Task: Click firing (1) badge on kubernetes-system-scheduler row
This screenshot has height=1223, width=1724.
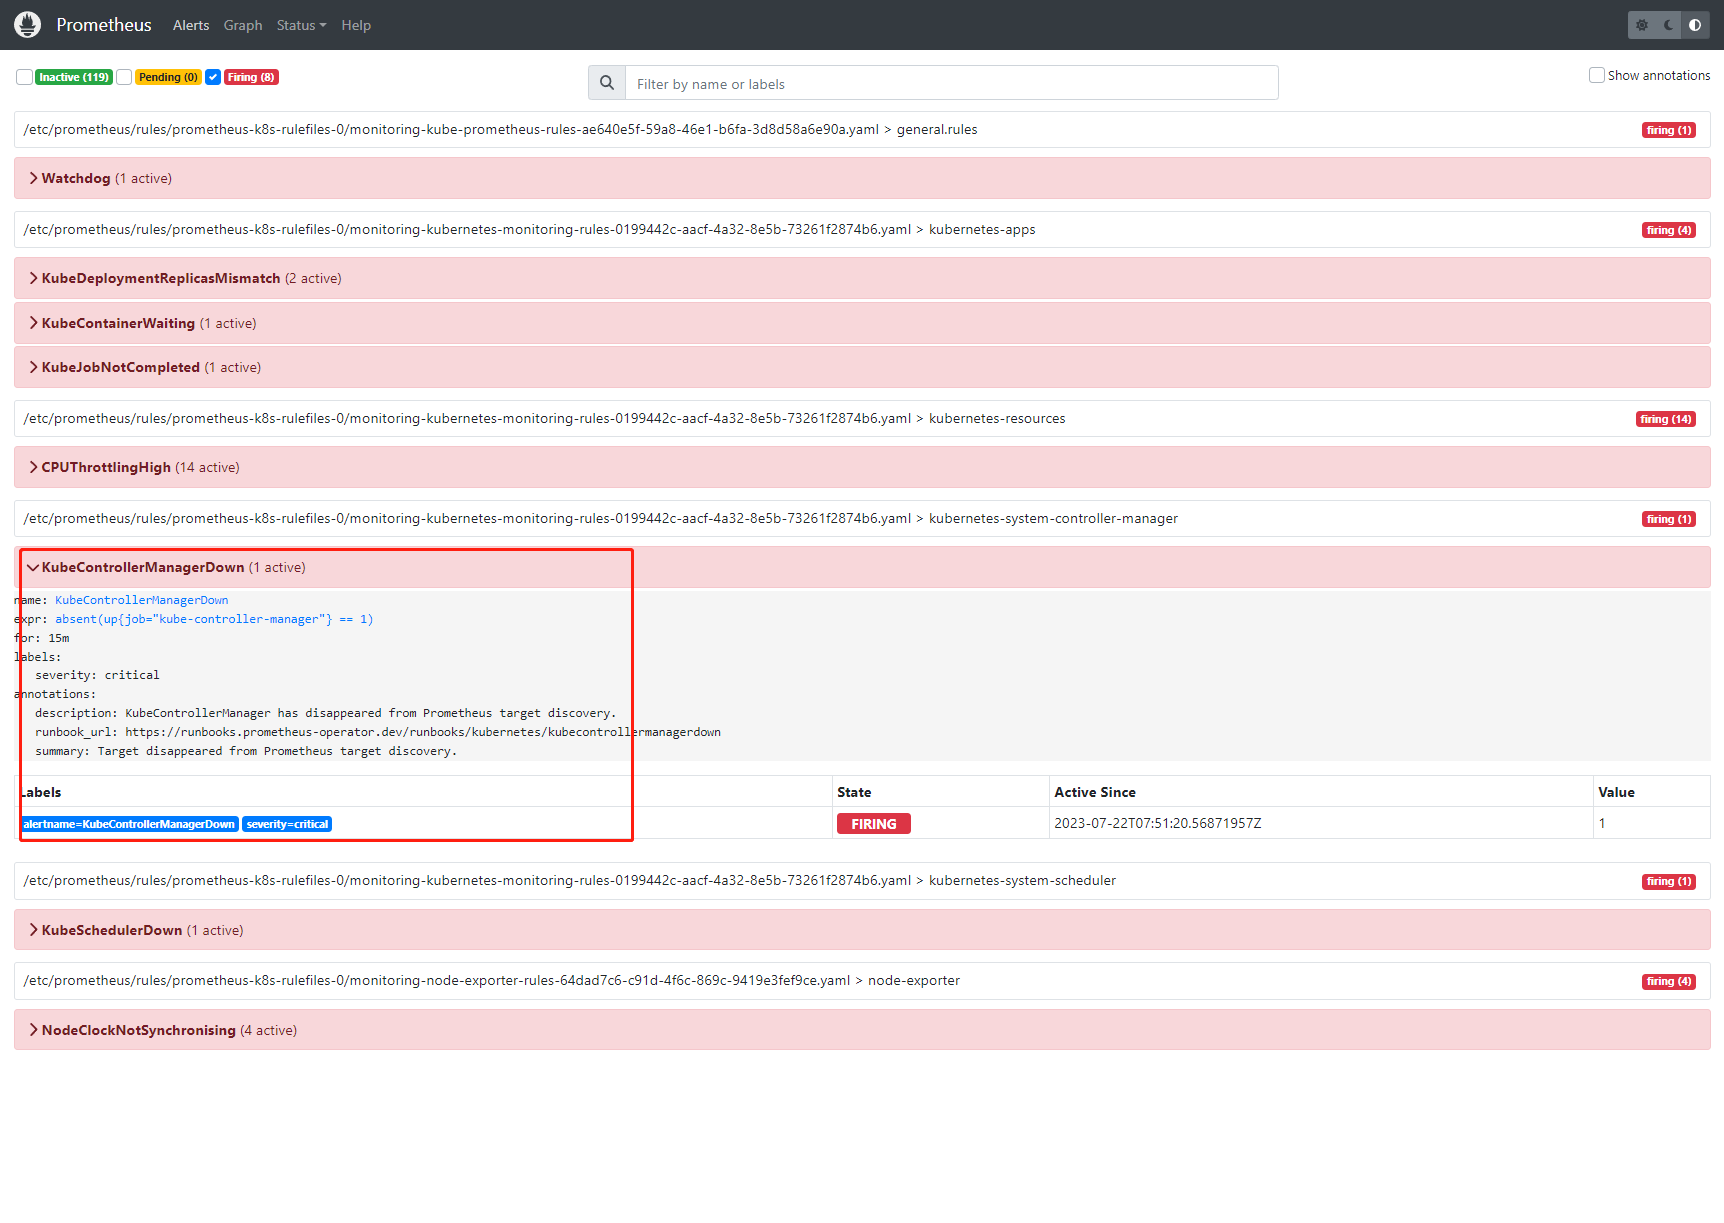Action: pyautogui.click(x=1669, y=881)
